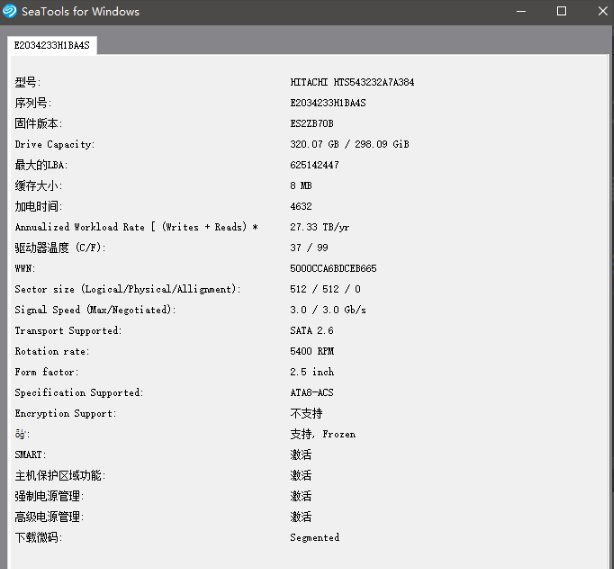
Task: Click the Sector size label
Action: [x=127, y=289]
